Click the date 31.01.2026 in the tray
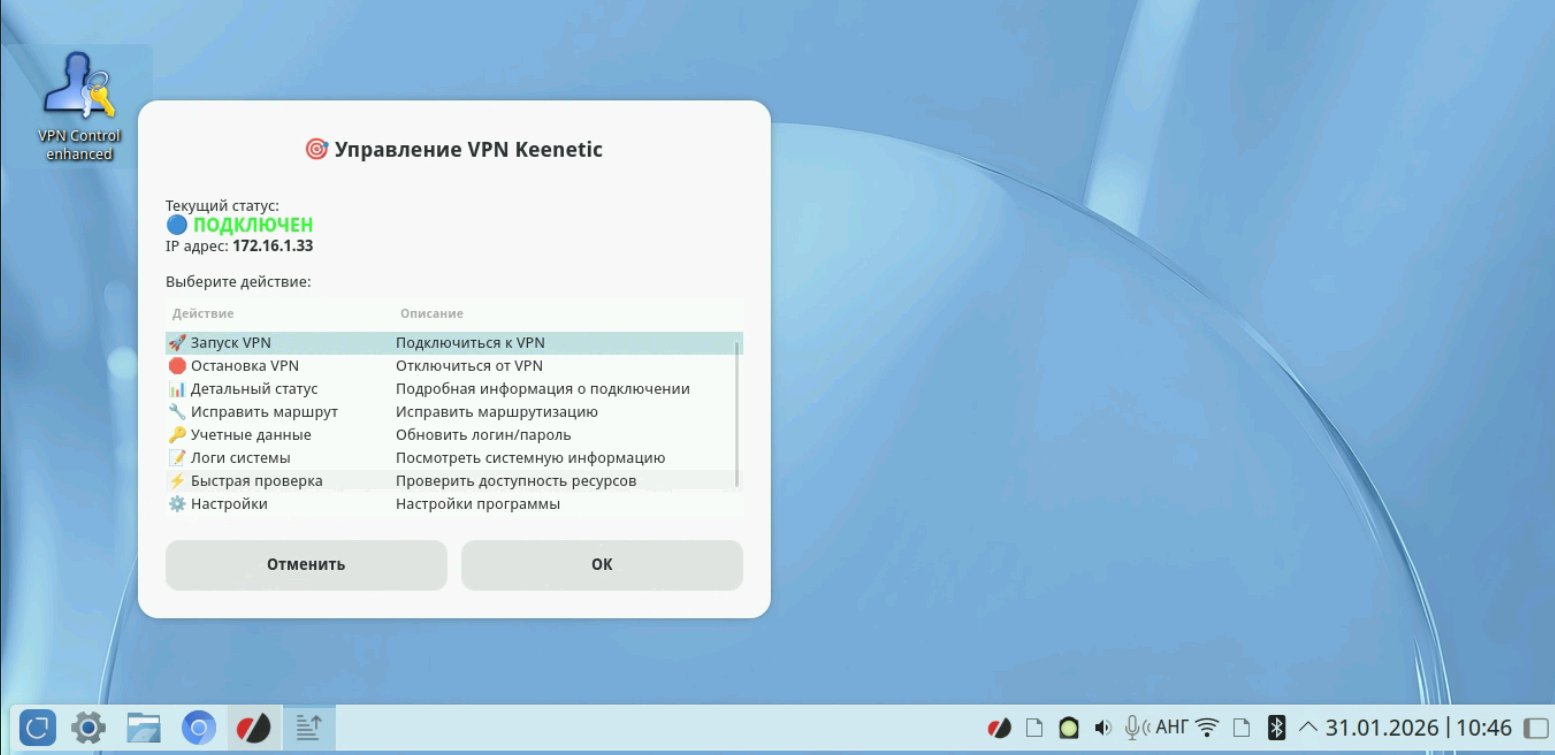This screenshot has height=755, width=1555. [x=1382, y=727]
